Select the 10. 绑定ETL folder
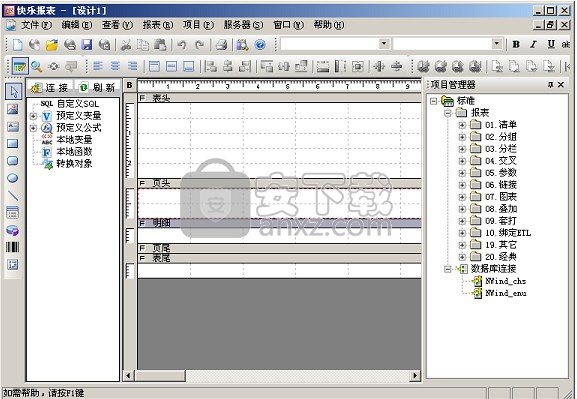The image size is (577, 399). click(x=508, y=233)
